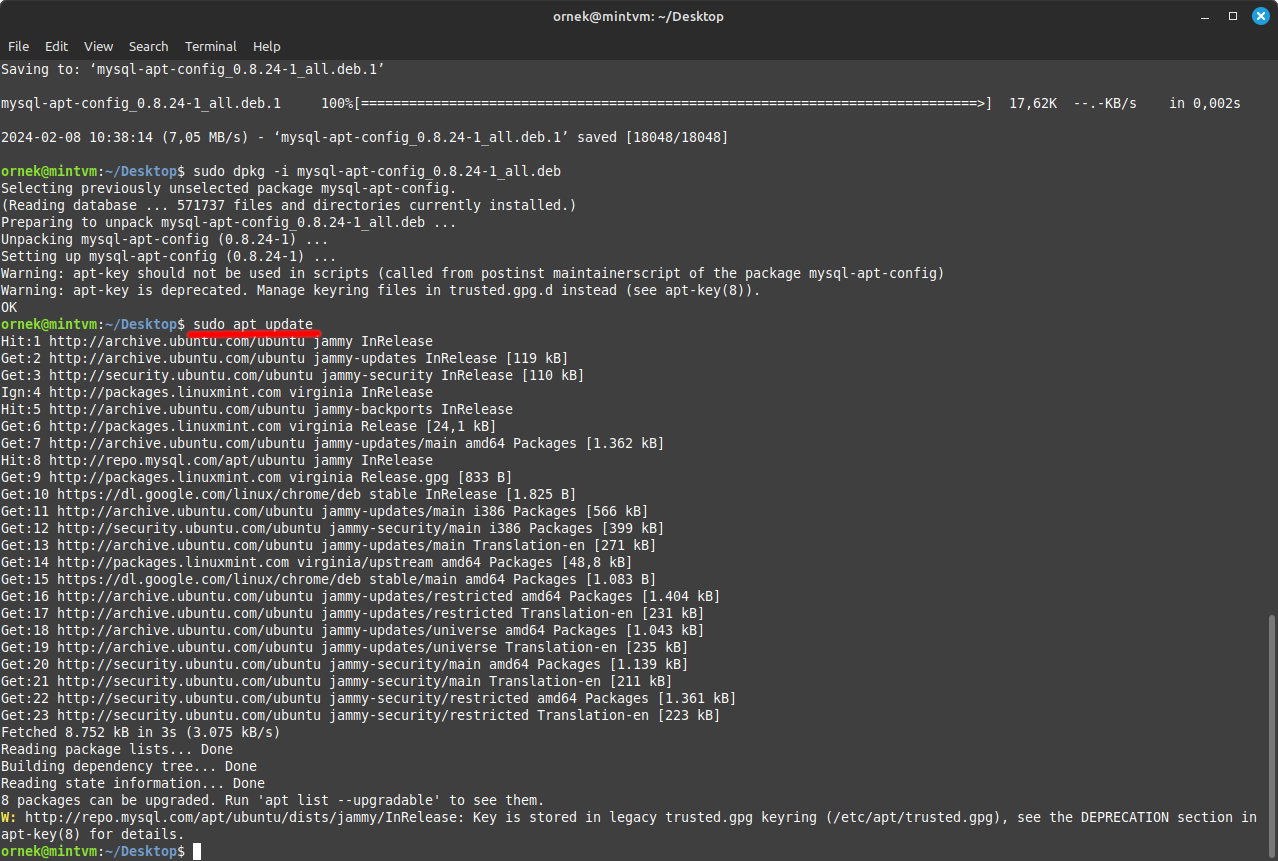Screen dimensions: 1278x861
Task: Click 'Fetched 8.752 kB in 3s' line
Action: coord(141,732)
